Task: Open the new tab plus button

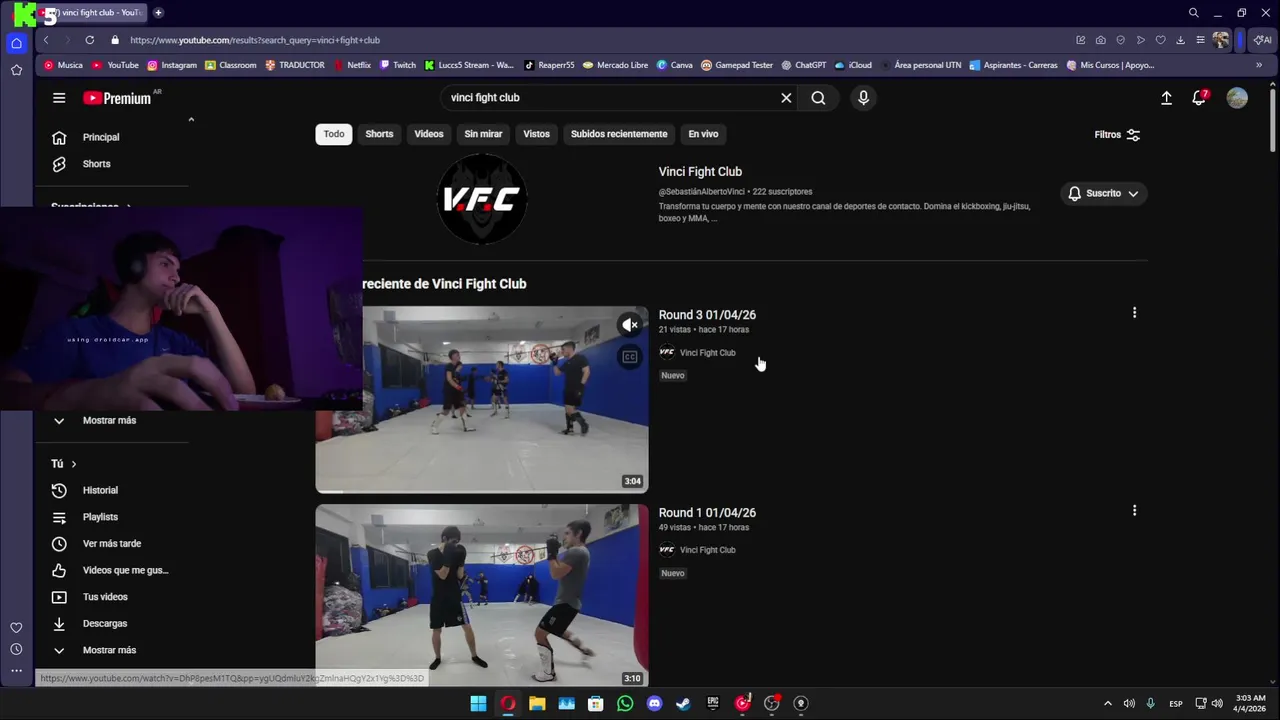Action: coord(158,13)
